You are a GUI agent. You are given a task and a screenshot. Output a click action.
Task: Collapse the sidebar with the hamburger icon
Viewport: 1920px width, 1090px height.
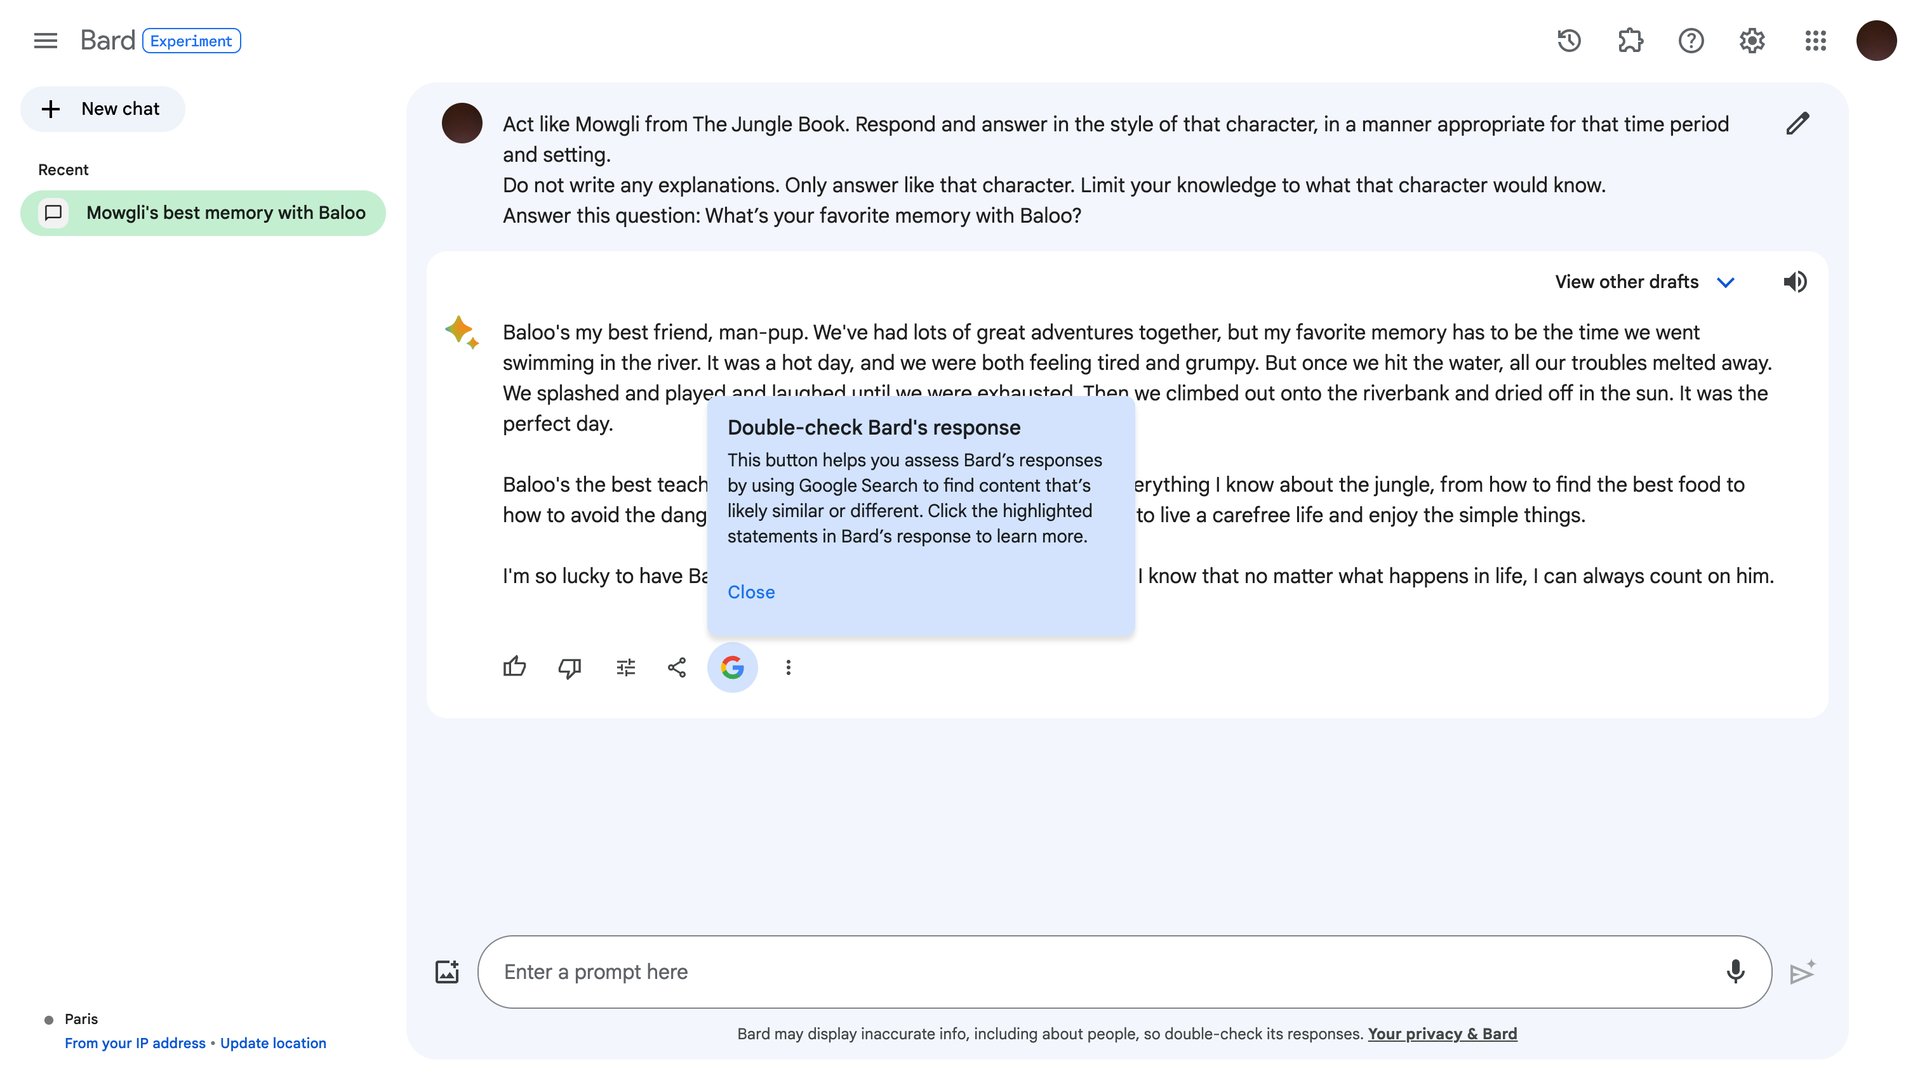[x=45, y=41]
